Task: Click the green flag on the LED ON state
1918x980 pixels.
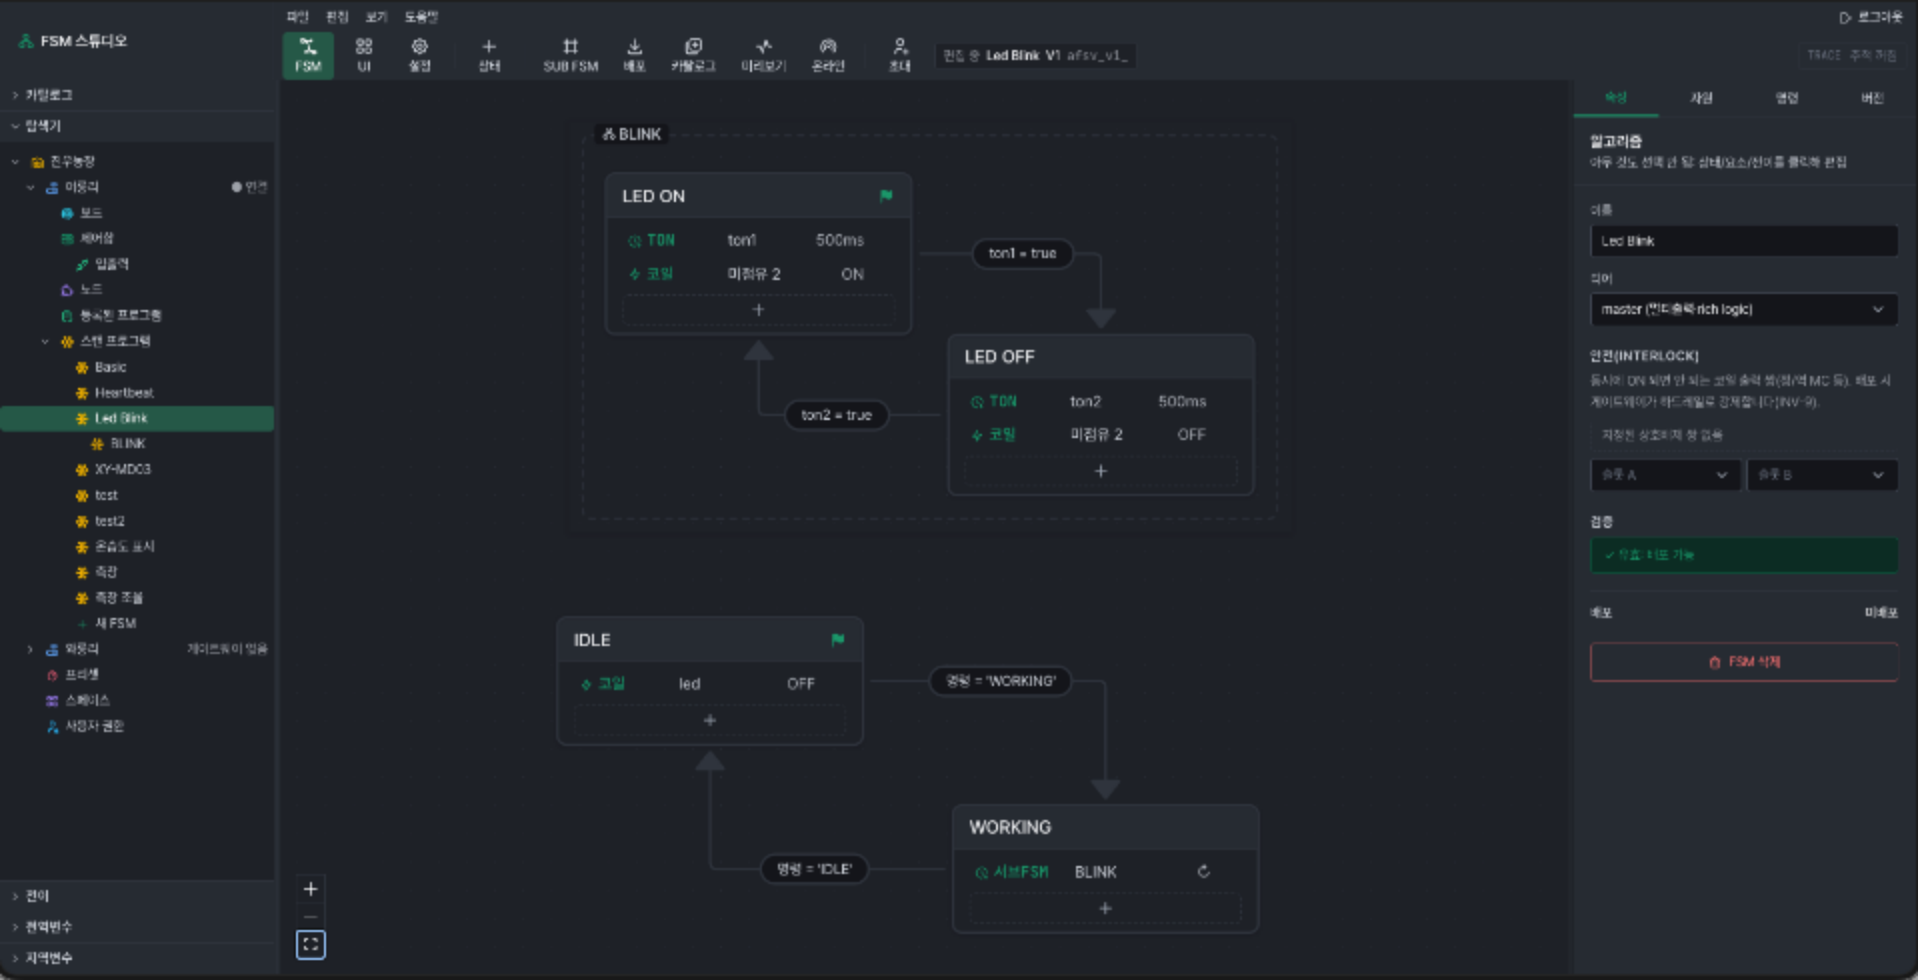Action: tap(886, 196)
